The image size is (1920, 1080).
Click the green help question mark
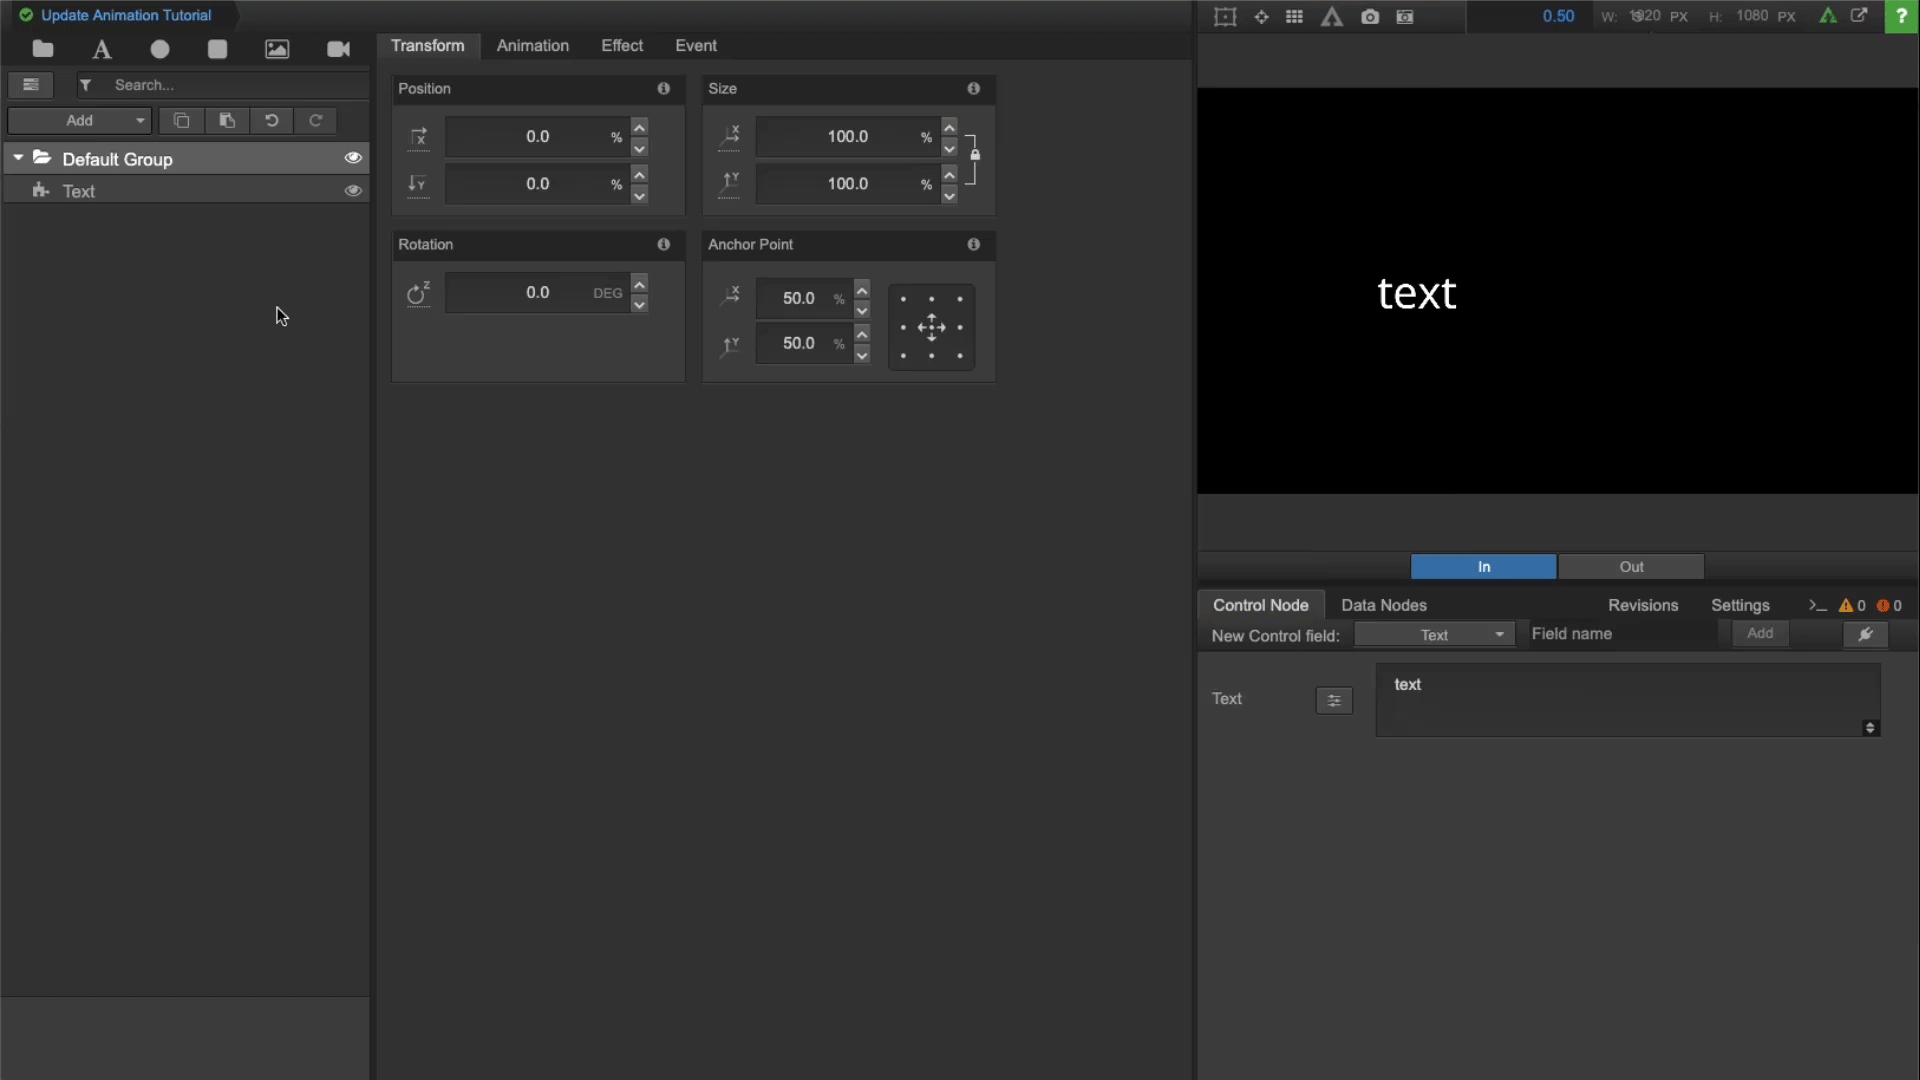click(1901, 16)
